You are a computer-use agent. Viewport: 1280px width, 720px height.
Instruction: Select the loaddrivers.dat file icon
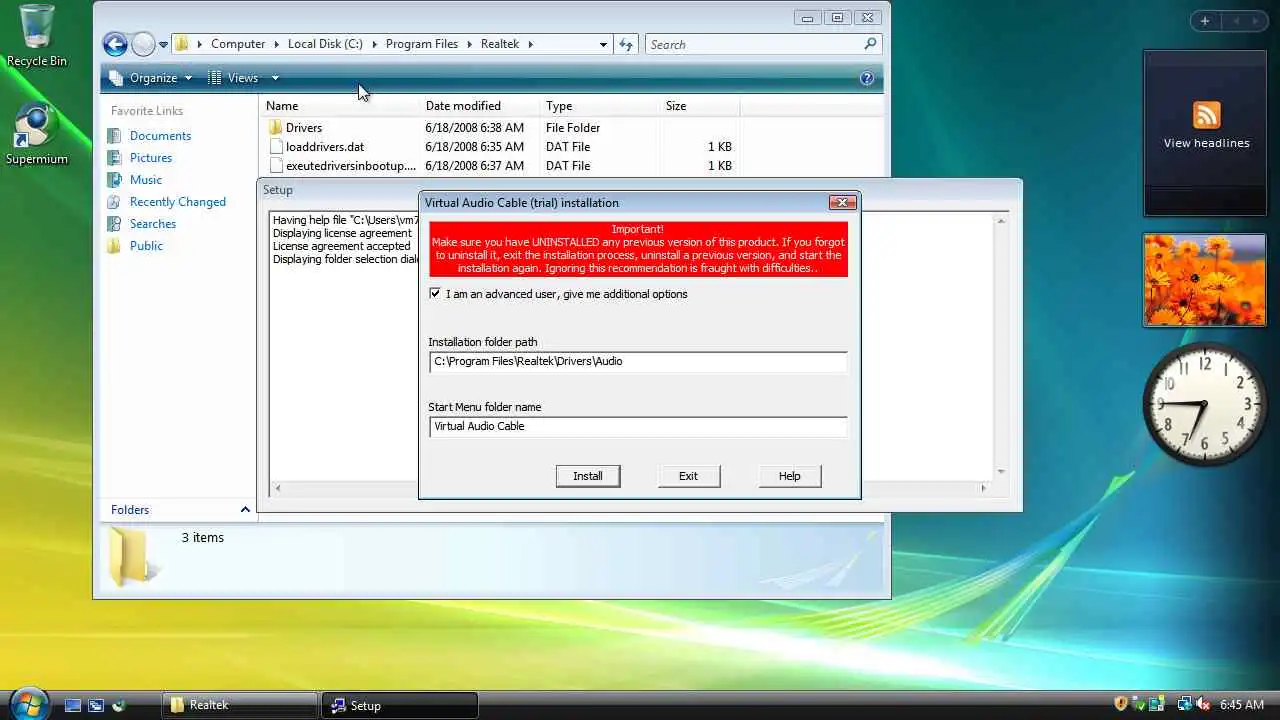click(x=276, y=147)
